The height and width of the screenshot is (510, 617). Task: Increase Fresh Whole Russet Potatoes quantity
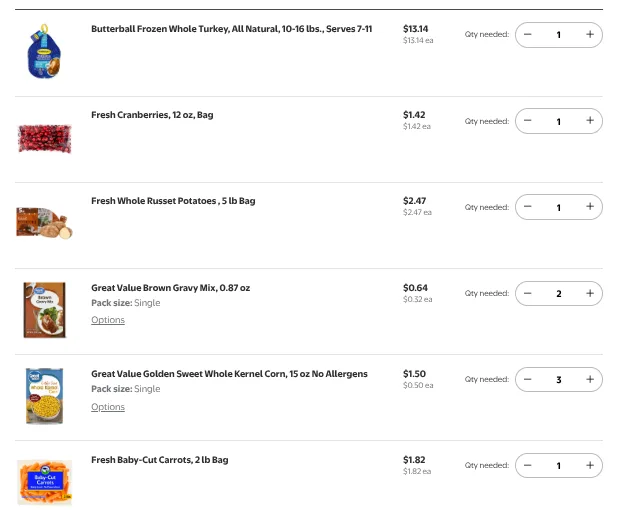click(590, 207)
